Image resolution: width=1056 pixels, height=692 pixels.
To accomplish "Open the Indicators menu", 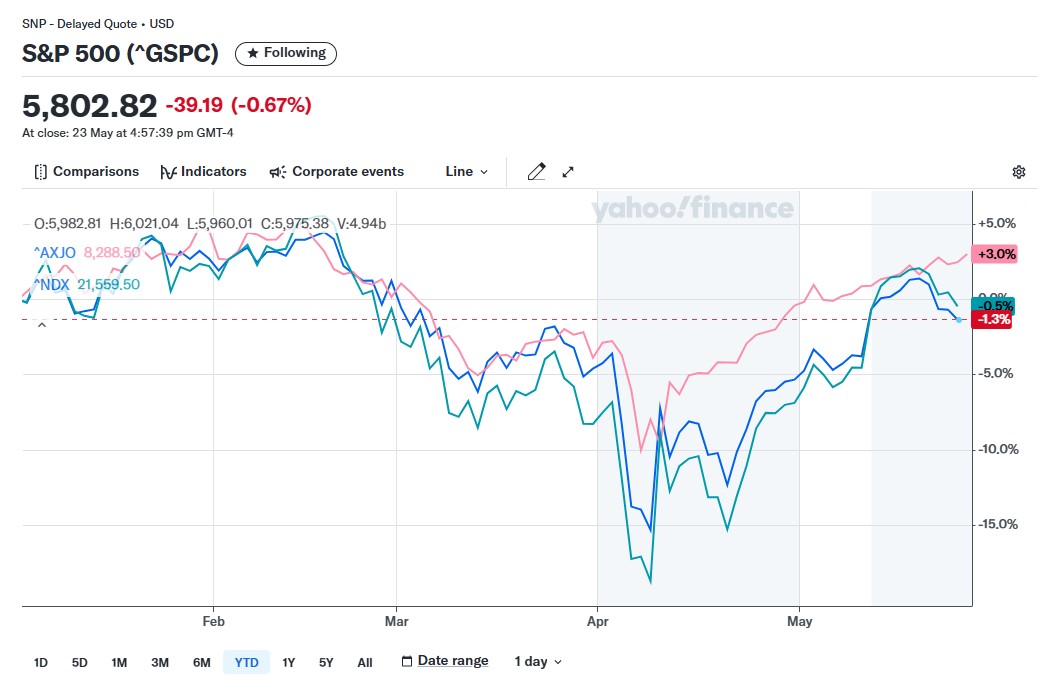I will (x=203, y=172).
